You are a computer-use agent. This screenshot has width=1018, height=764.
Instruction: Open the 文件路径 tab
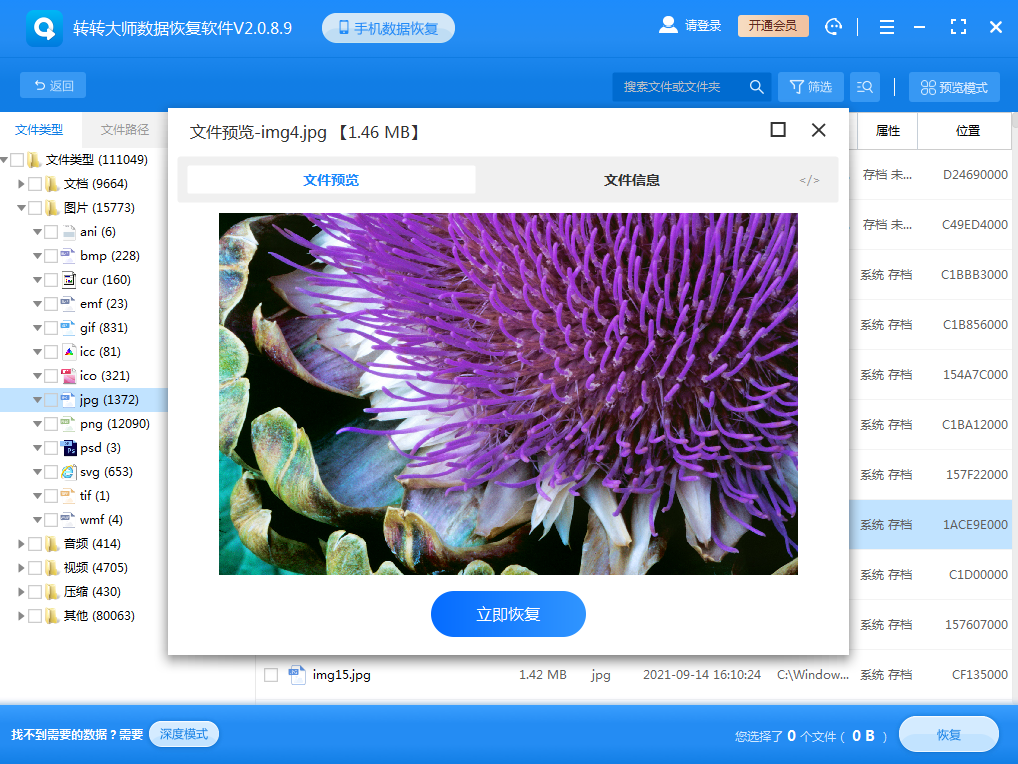(125, 129)
